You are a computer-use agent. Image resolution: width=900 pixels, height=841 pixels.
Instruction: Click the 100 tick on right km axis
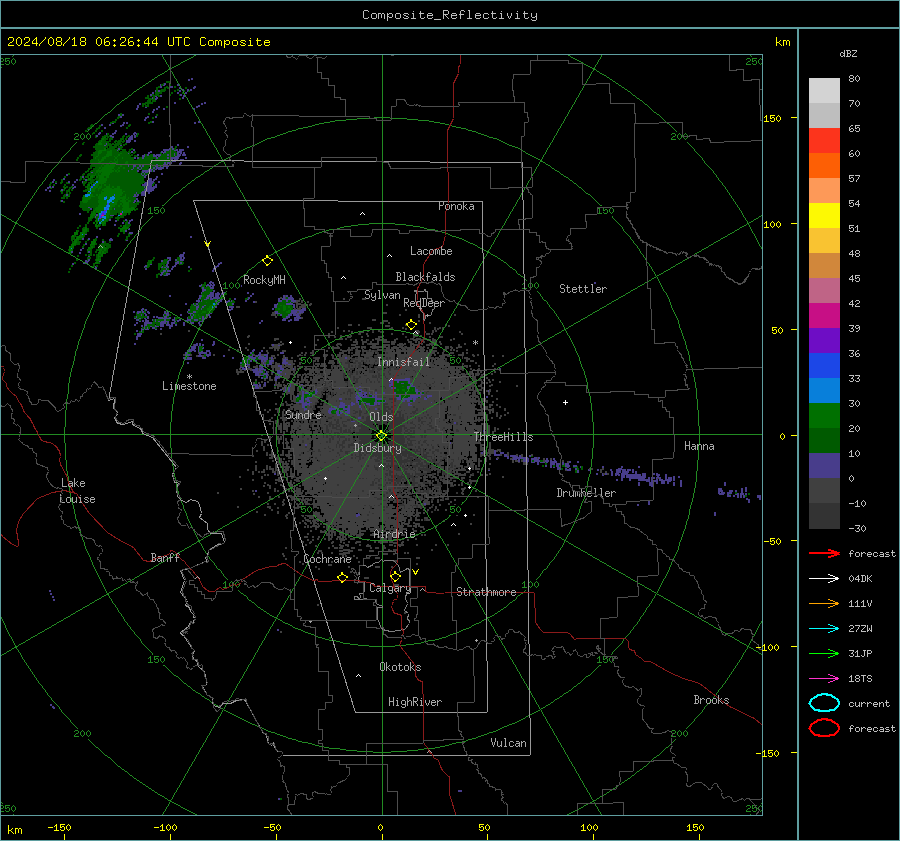click(772, 224)
